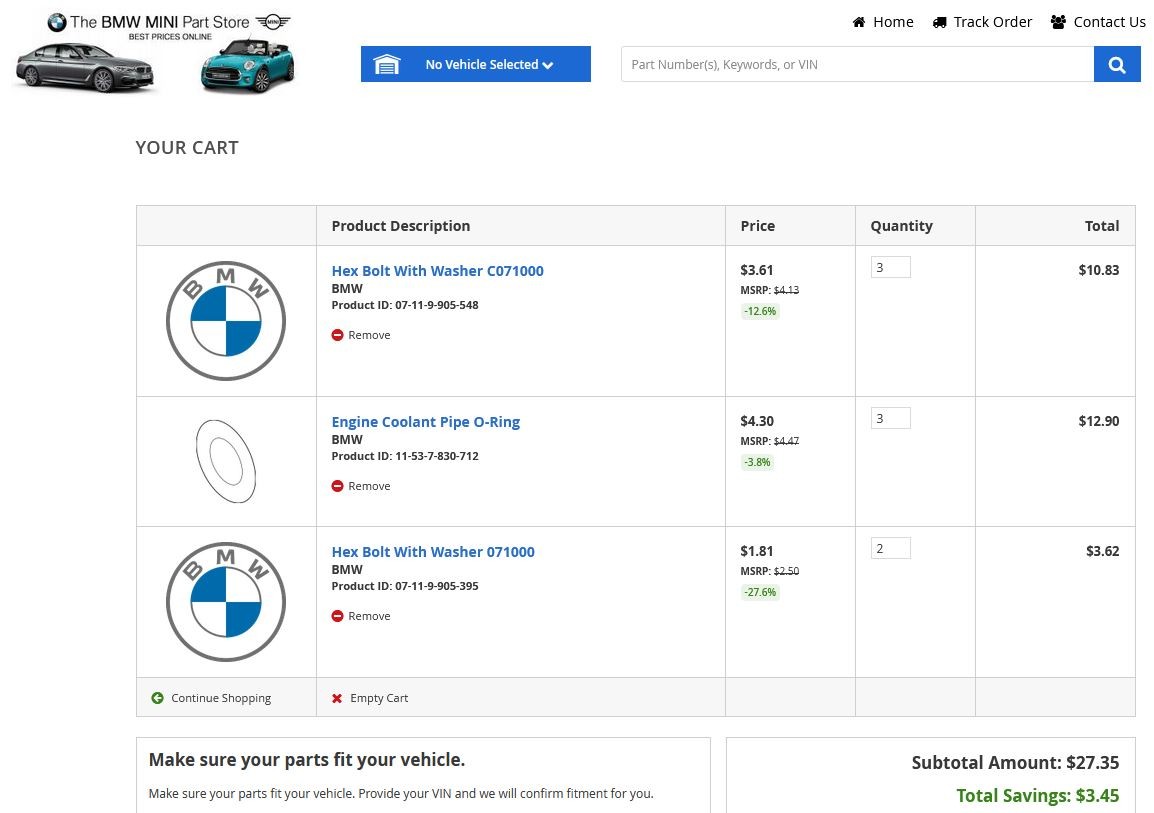The width and height of the screenshot is (1154, 813).
Task: Click the Contact Us people icon
Action: (x=1058, y=22)
